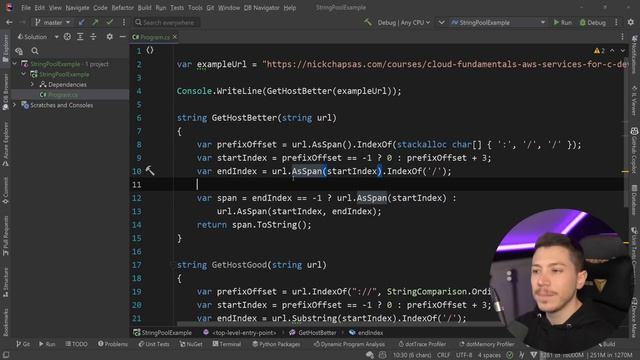Image resolution: width=640 pixels, height=360 pixels.
Task: Click the GetHostBetter breadcrumb
Action: pyautogui.click(x=313, y=333)
